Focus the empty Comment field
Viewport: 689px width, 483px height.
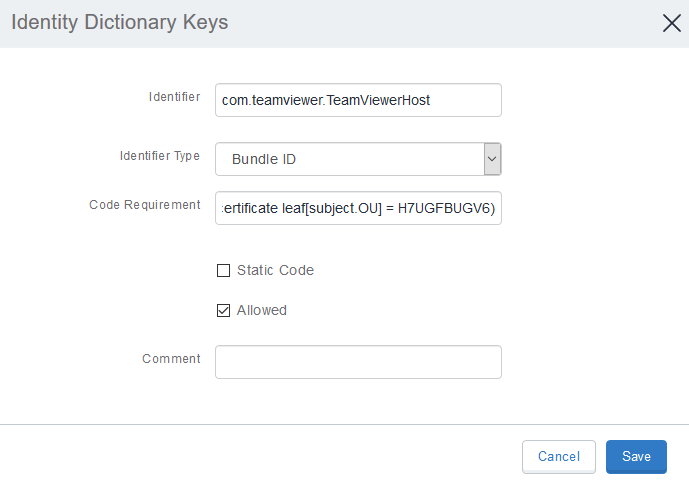(358, 362)
